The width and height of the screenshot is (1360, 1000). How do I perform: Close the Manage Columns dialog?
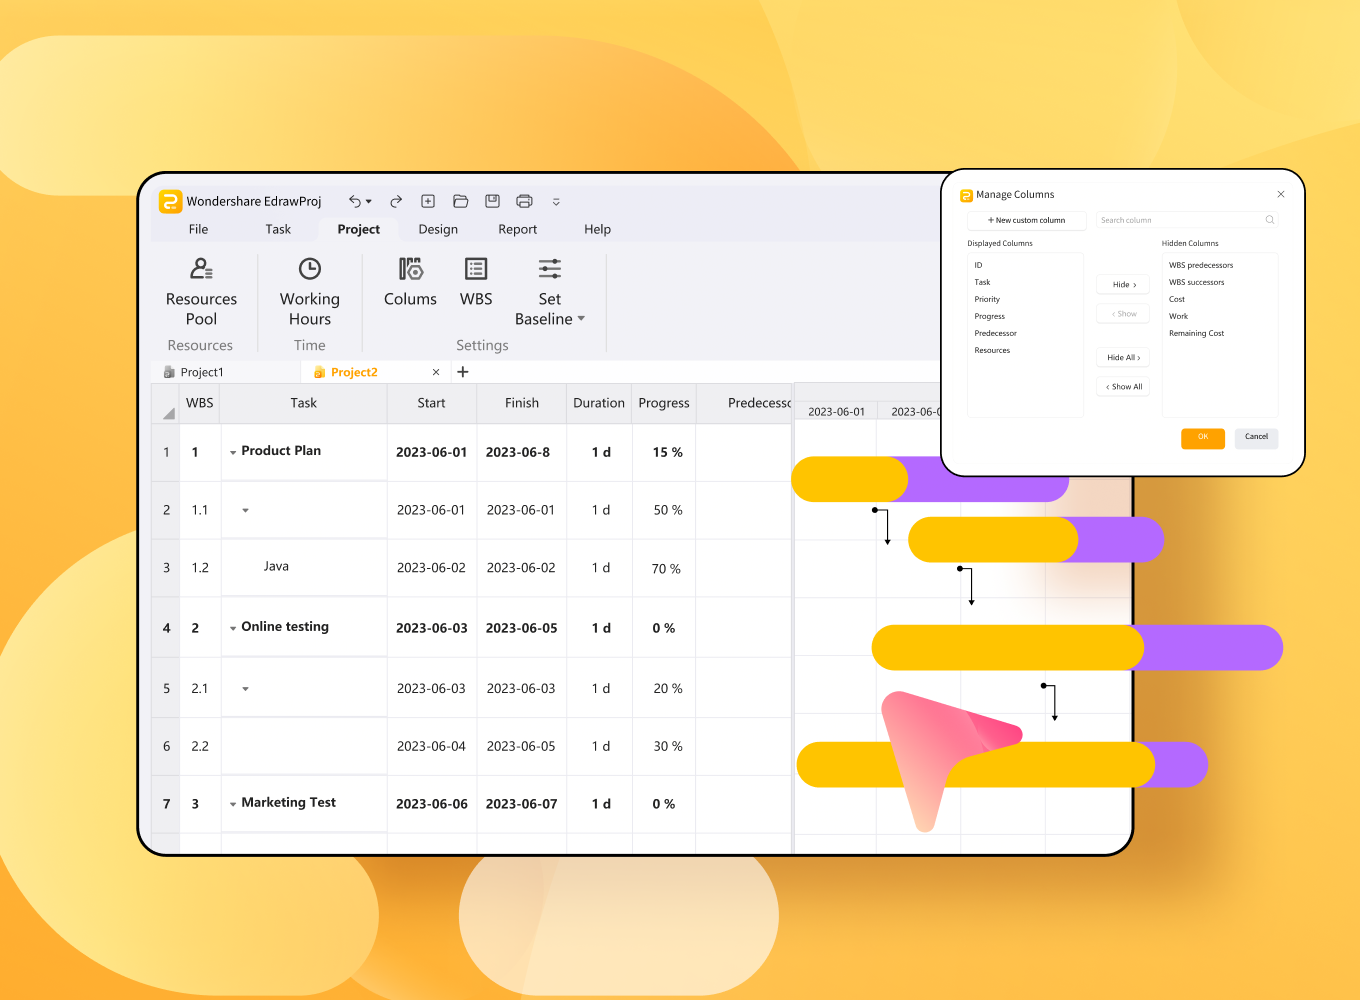(x=1281, y=194)
